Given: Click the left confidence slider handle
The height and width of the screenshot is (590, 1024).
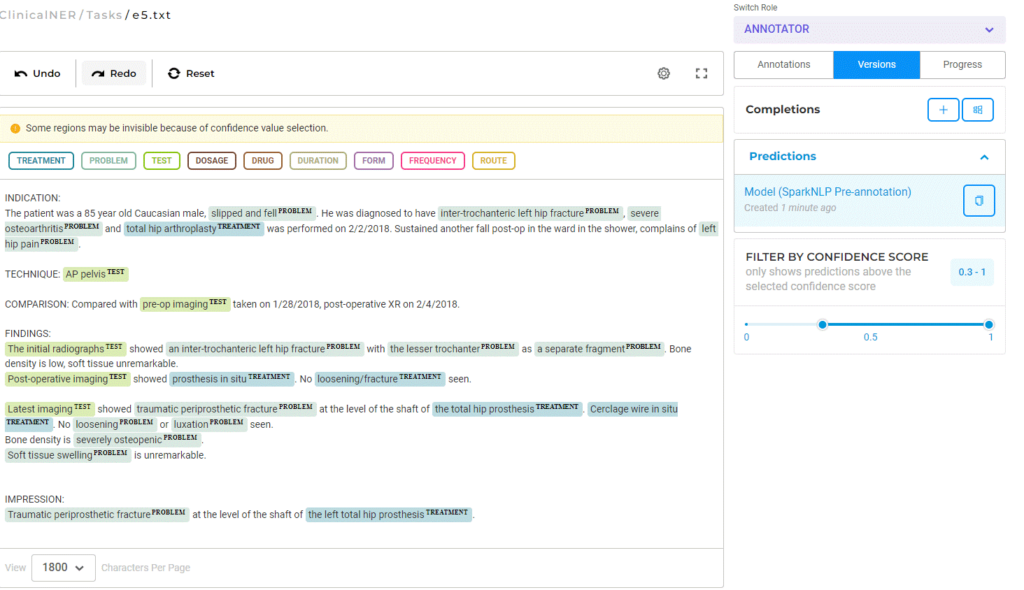Looking at the screenshot, I should [x=822, y=324].
